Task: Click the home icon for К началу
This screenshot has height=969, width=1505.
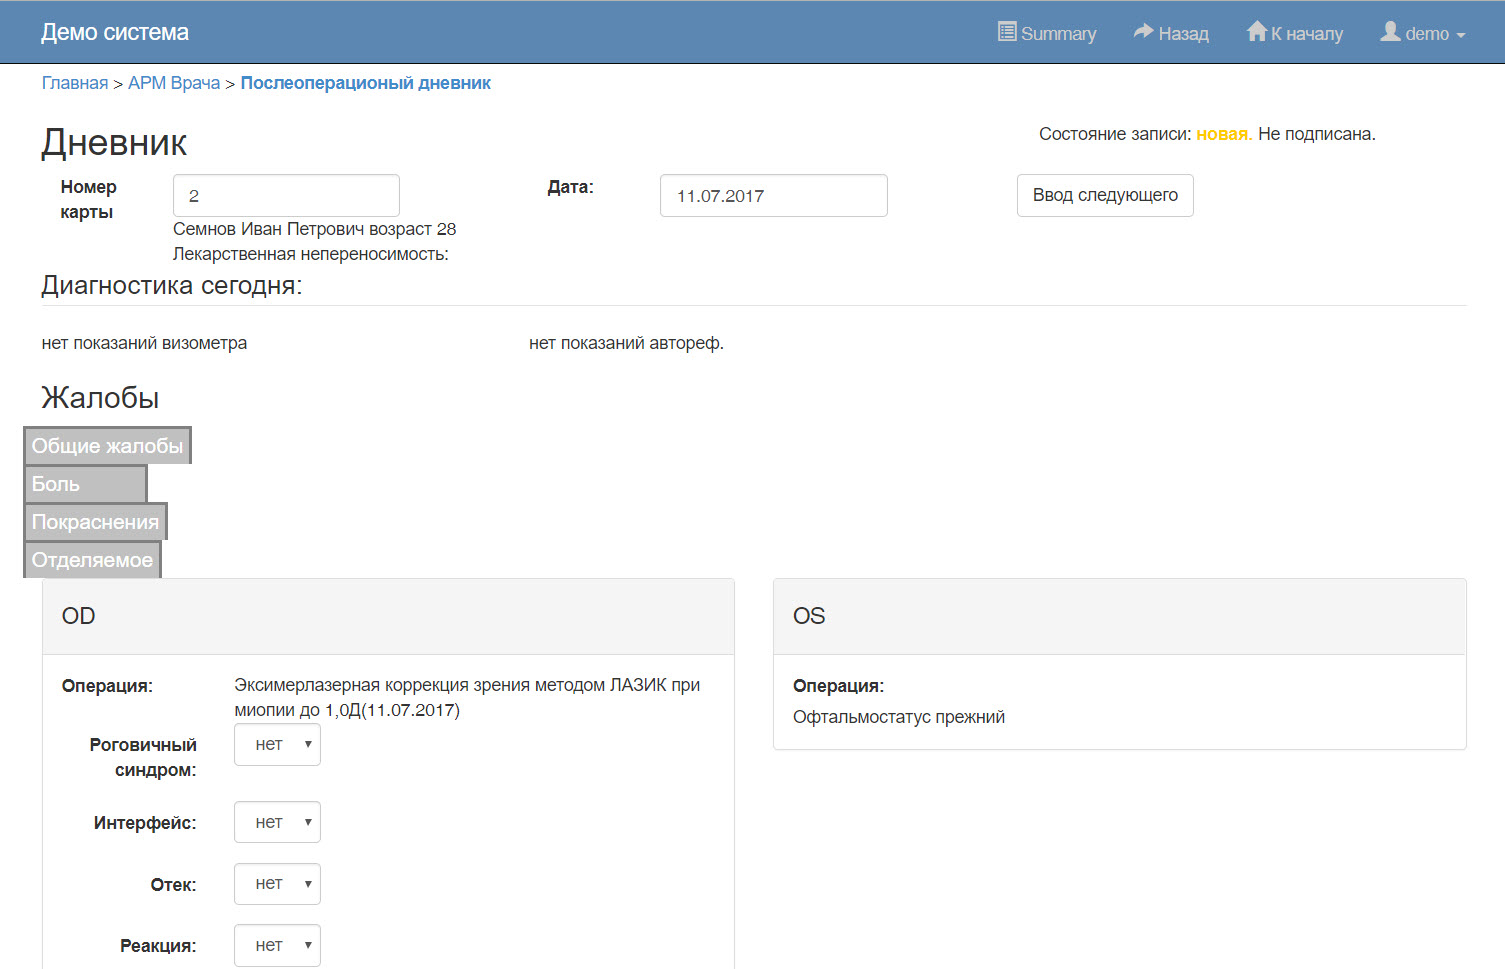Action: pyautogui.click(x=1257, y=32)
